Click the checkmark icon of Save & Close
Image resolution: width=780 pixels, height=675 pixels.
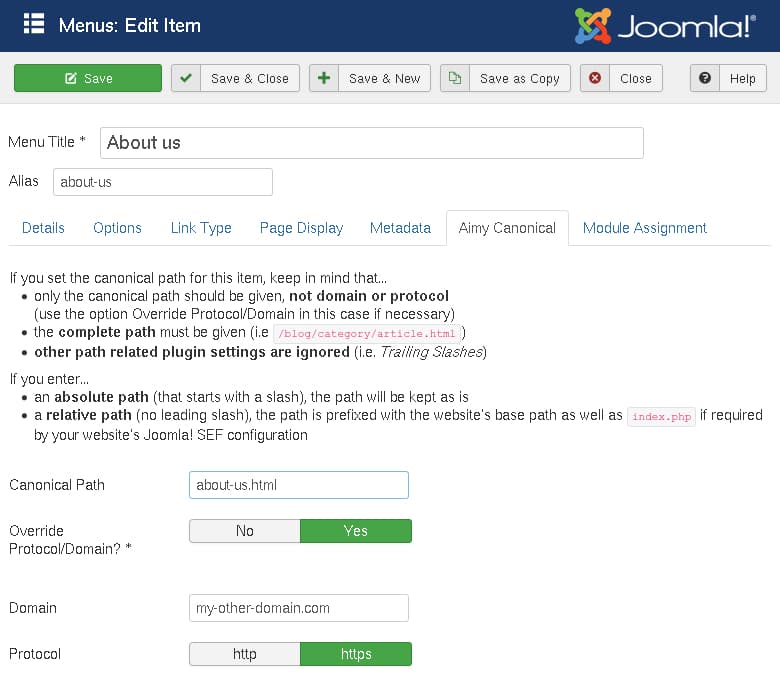(186, 78)
